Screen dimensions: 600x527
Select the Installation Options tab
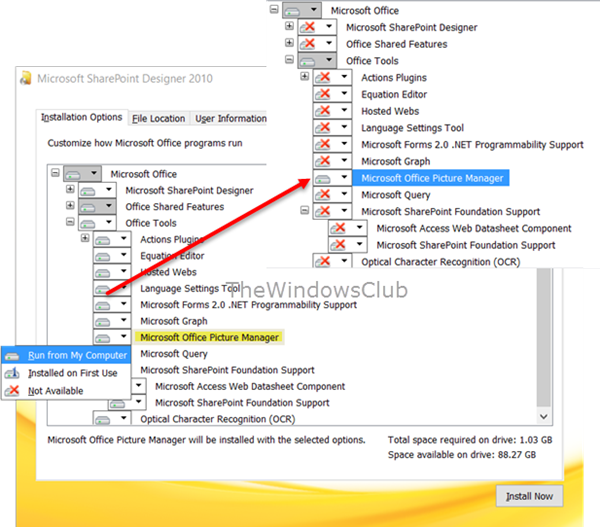pos(82,117)
